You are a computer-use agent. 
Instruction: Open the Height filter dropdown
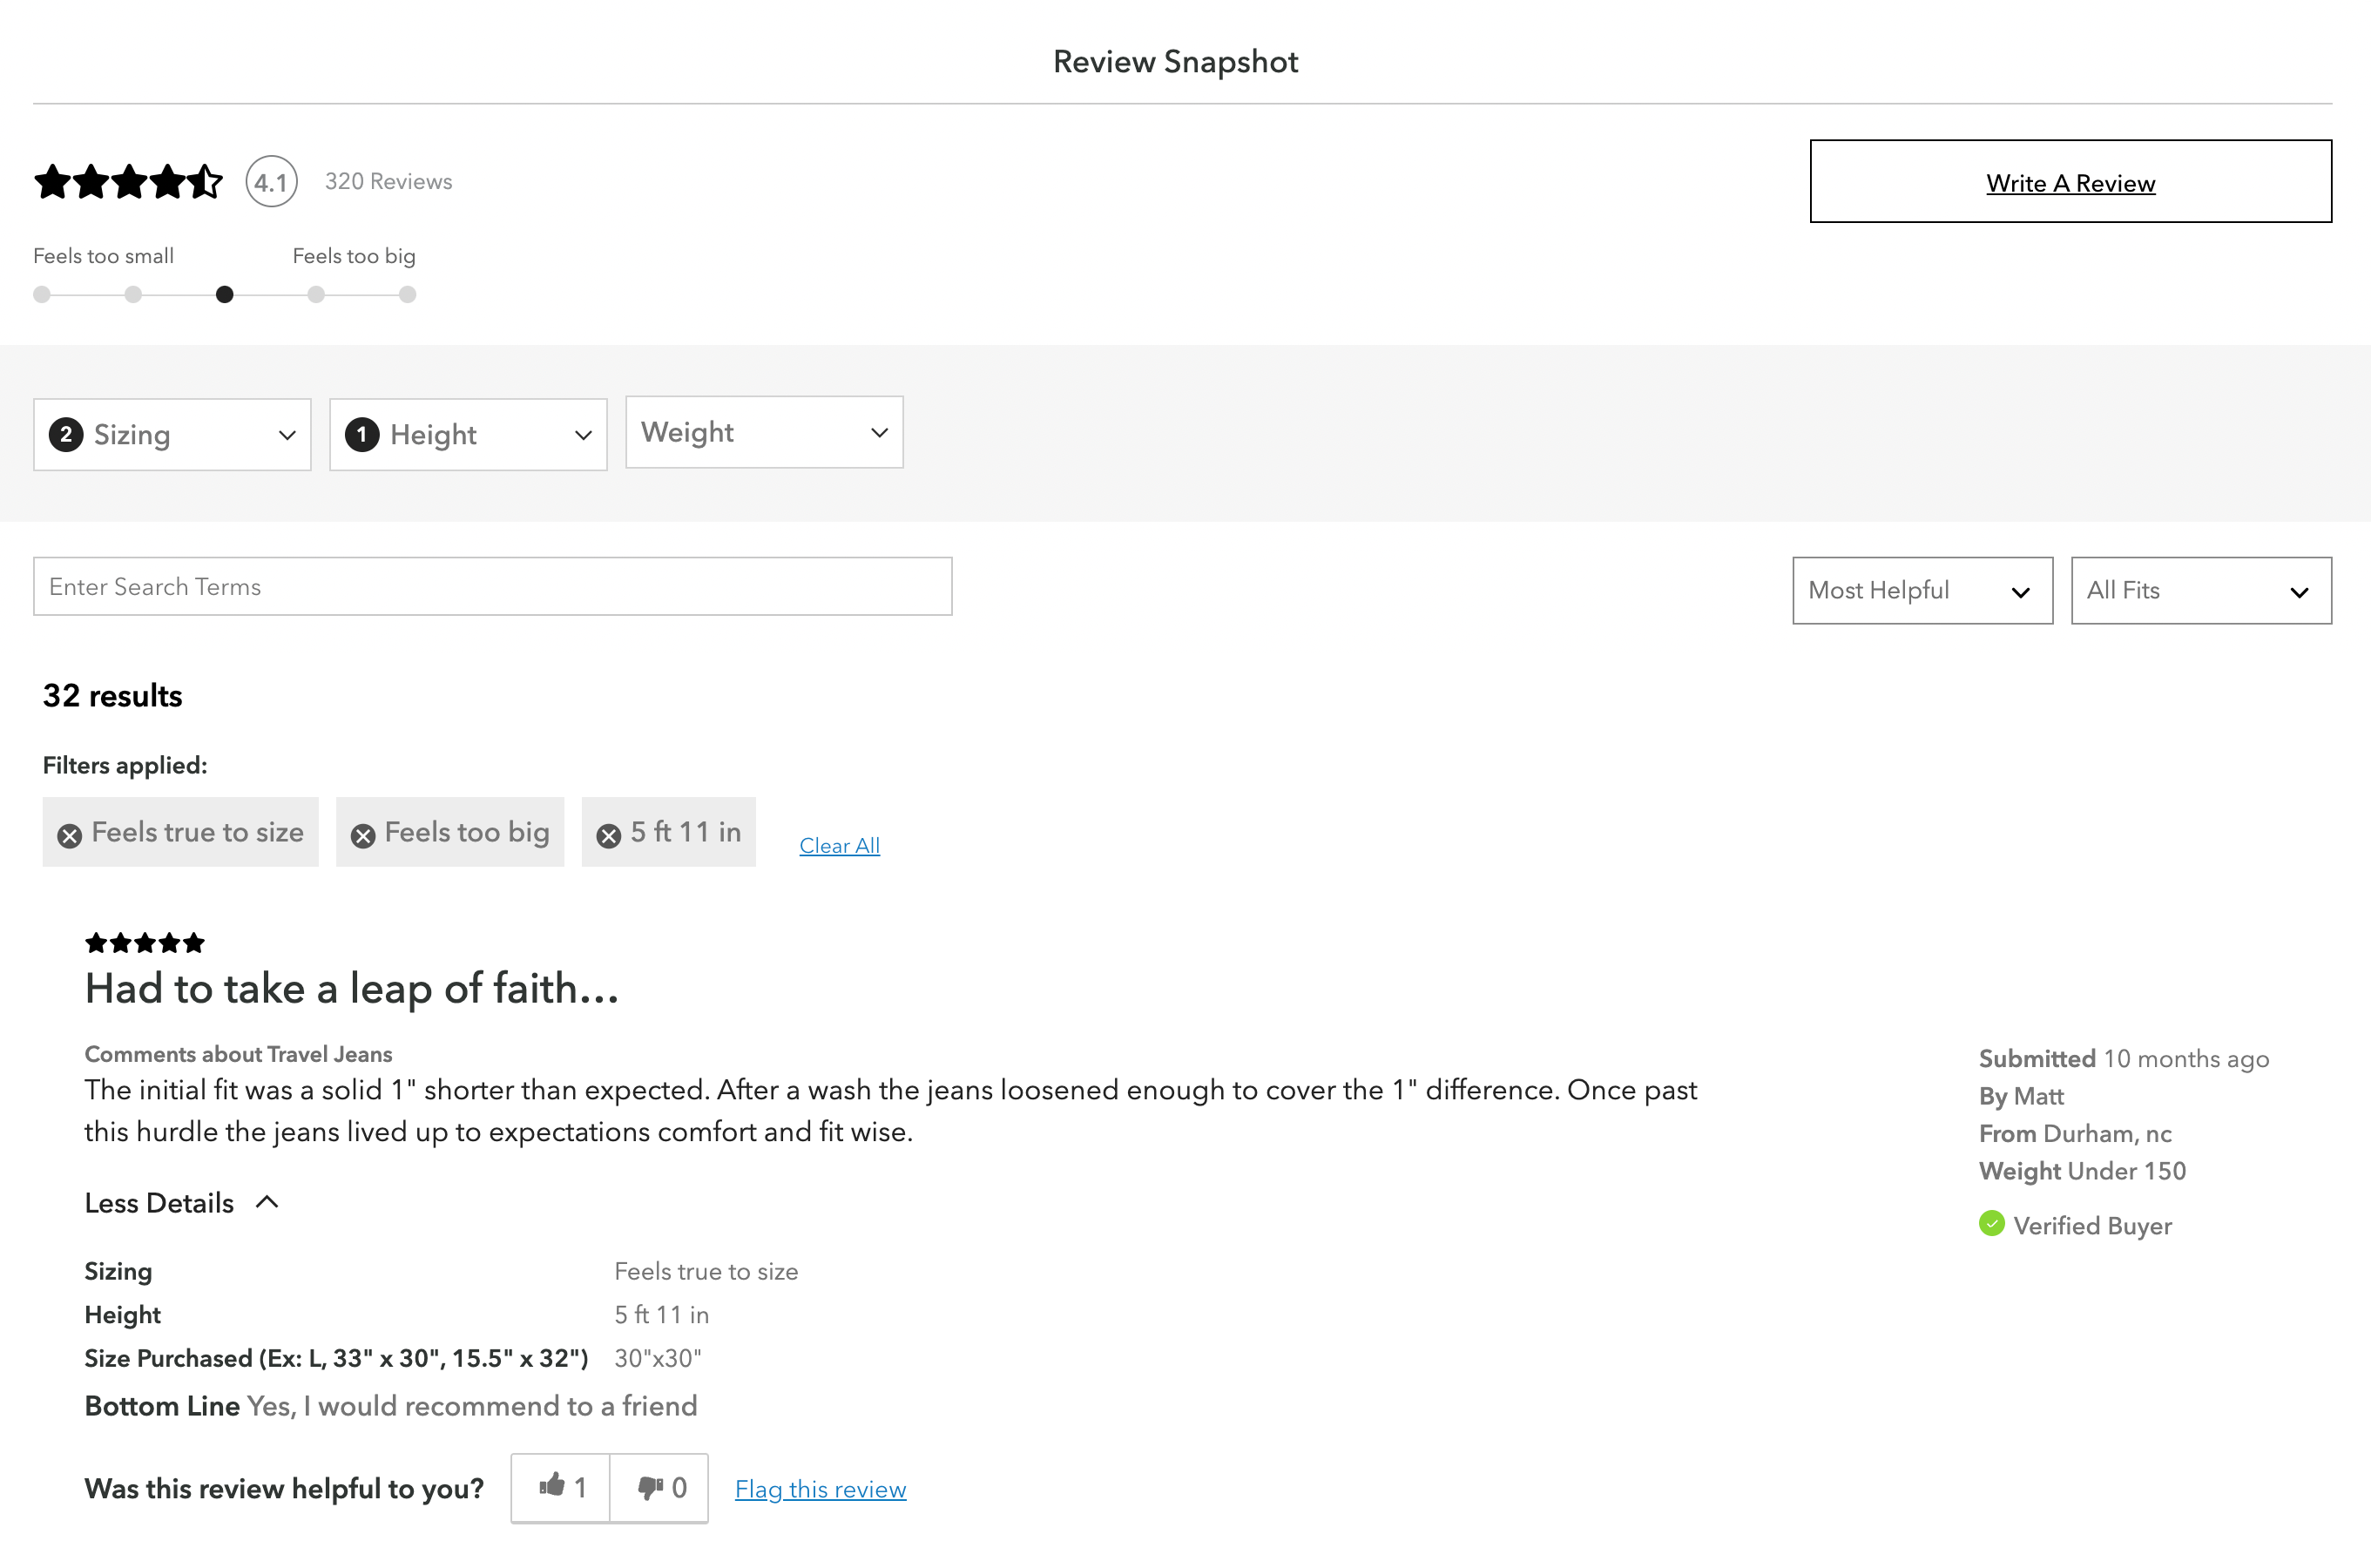468,435
